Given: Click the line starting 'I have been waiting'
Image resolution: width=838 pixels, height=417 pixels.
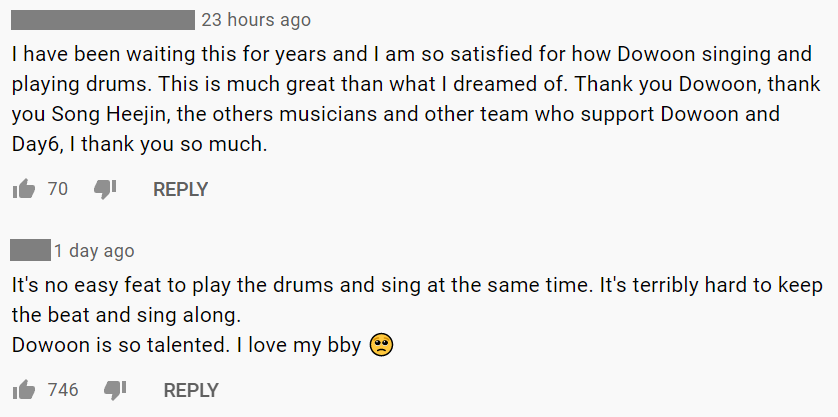Looking at the screenshot, I should tap(412, 54).
